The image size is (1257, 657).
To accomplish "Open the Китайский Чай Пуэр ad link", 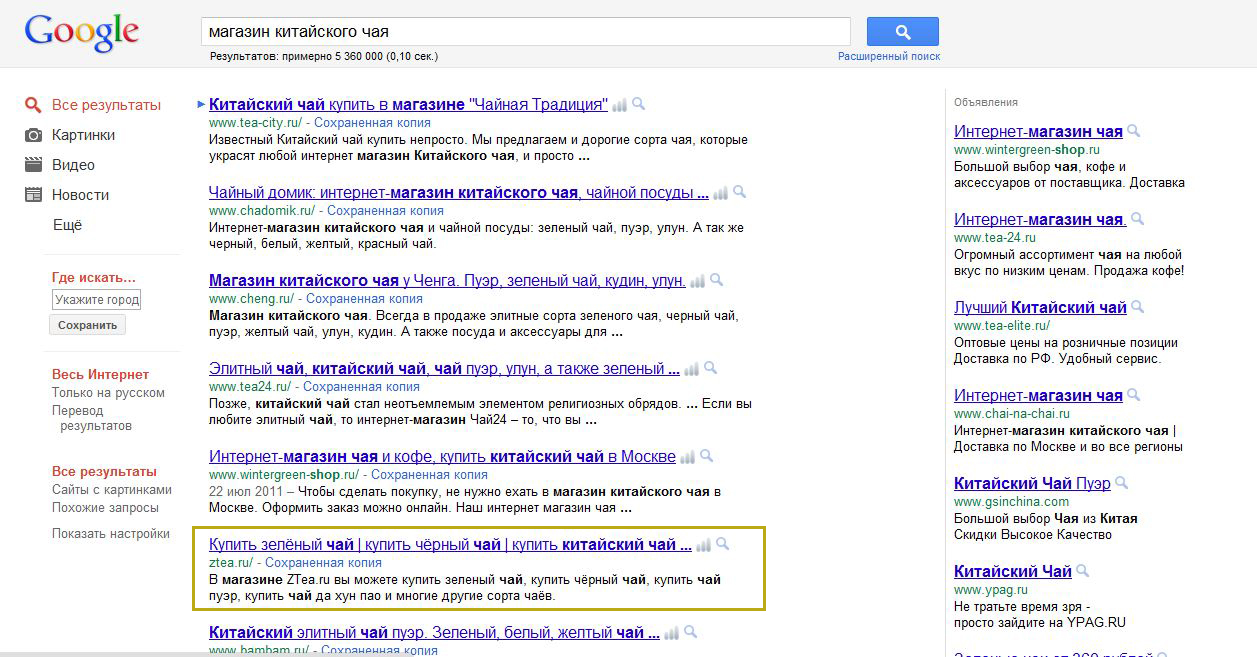I will (x=1032, y=483).
